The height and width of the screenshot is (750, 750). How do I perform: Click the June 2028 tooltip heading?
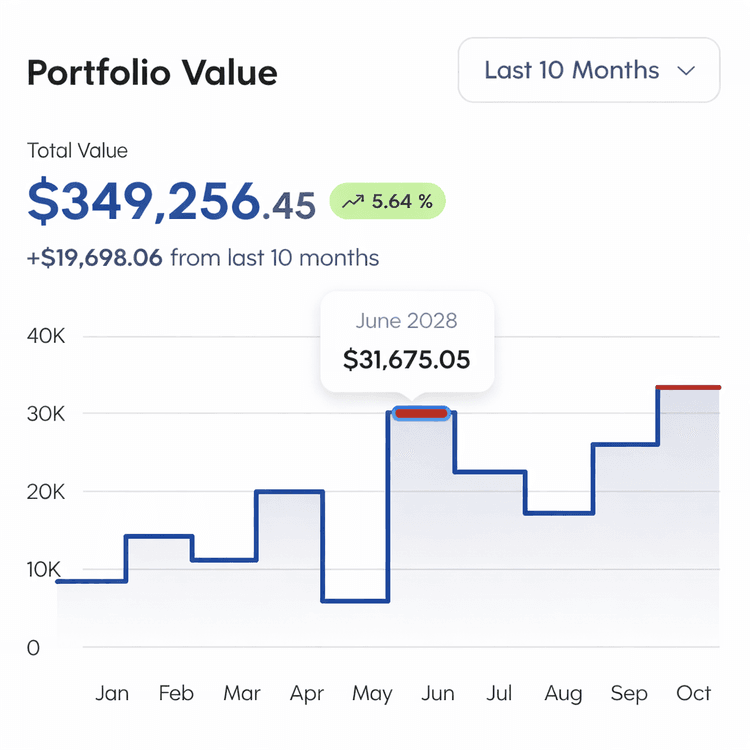tap(406, 321)
